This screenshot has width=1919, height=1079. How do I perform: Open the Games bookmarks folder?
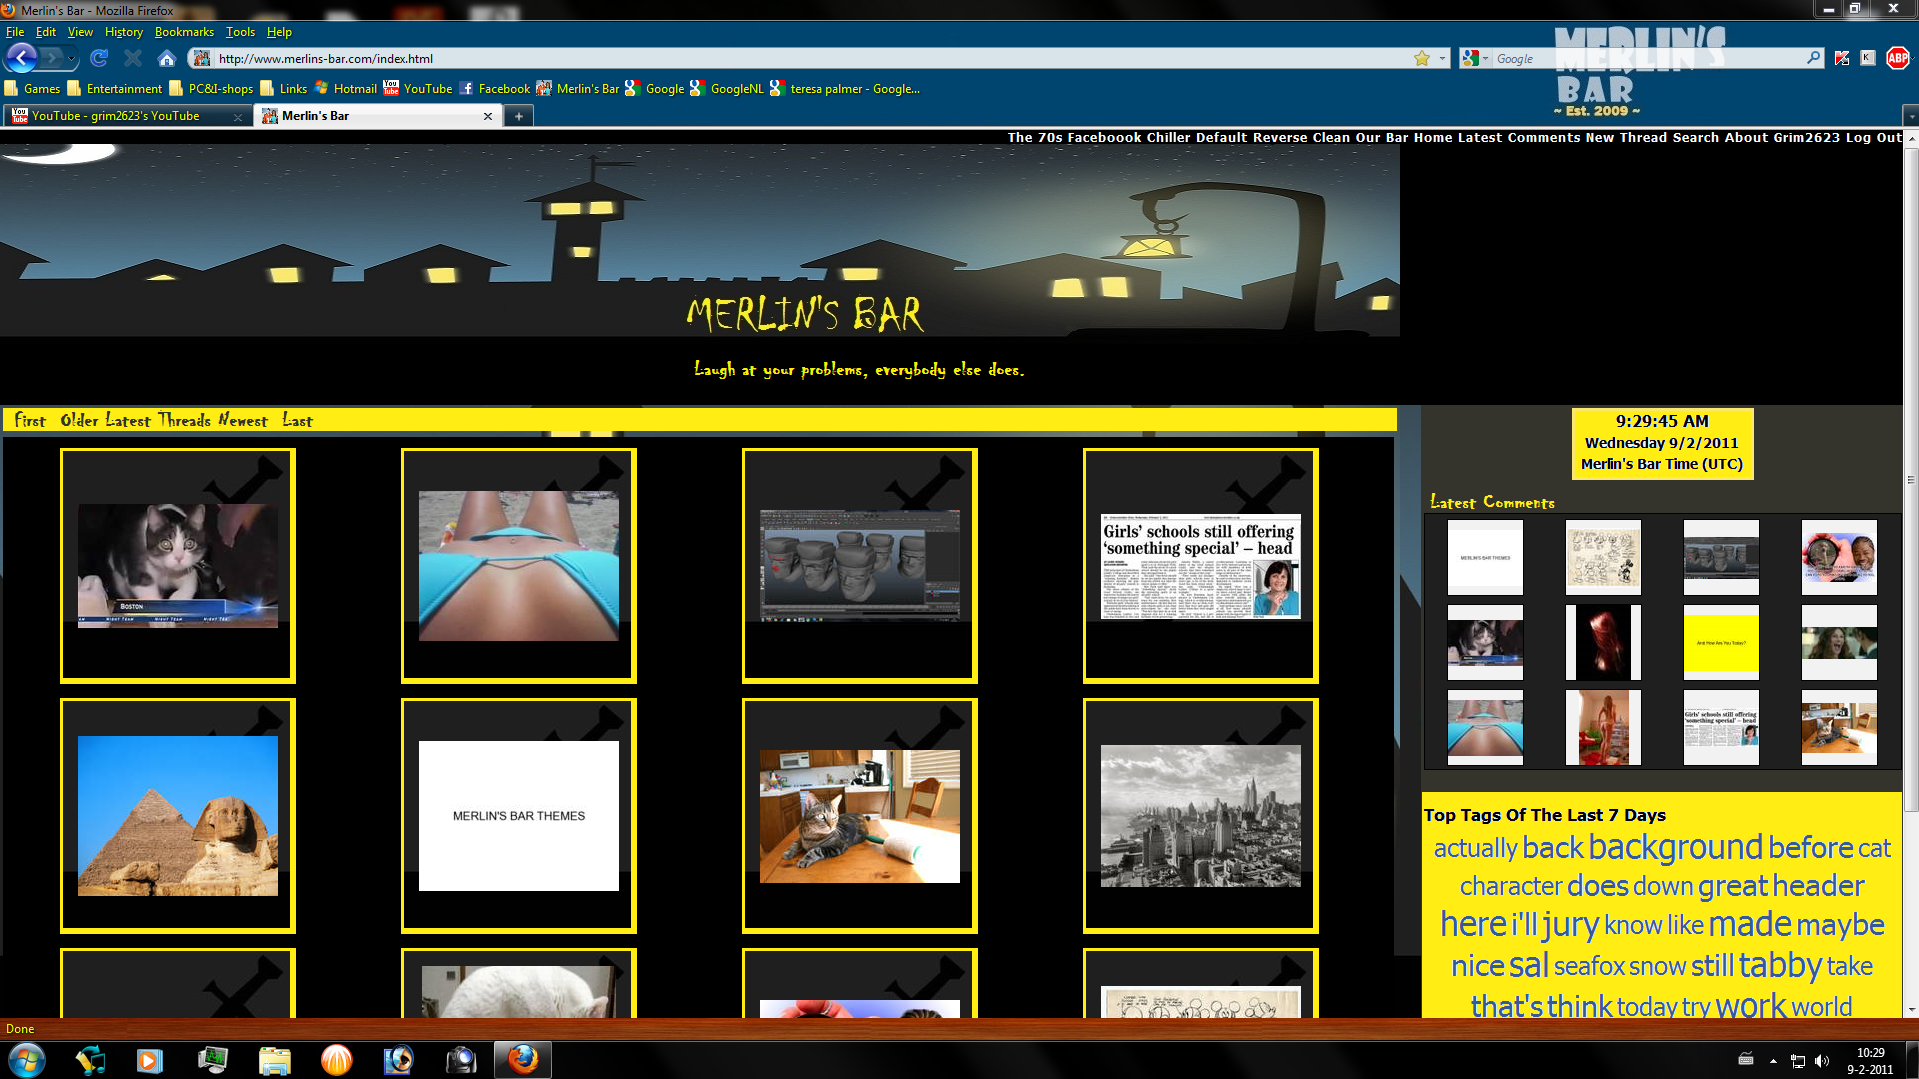[x=33, y=88]
